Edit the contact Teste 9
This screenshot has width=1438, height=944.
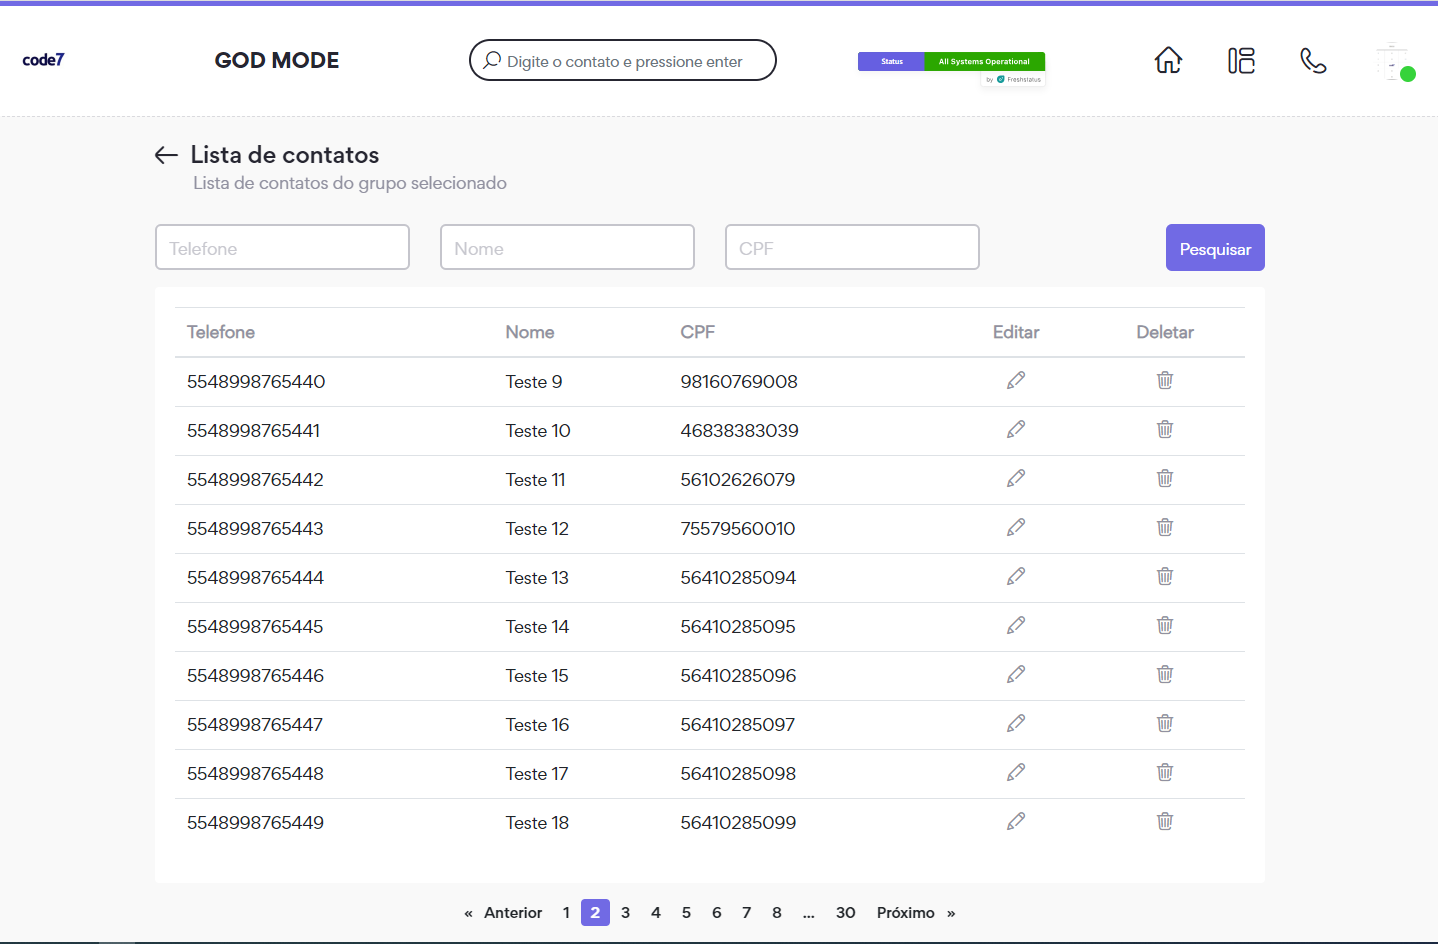(x=1016, y=380)
